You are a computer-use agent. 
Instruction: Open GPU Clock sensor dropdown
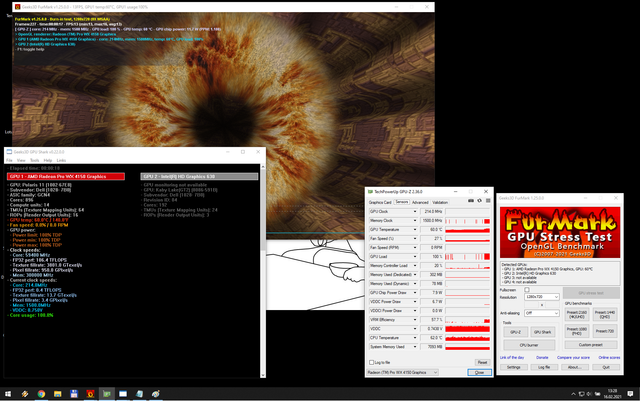pyautogui.click(x=415, y=212)
